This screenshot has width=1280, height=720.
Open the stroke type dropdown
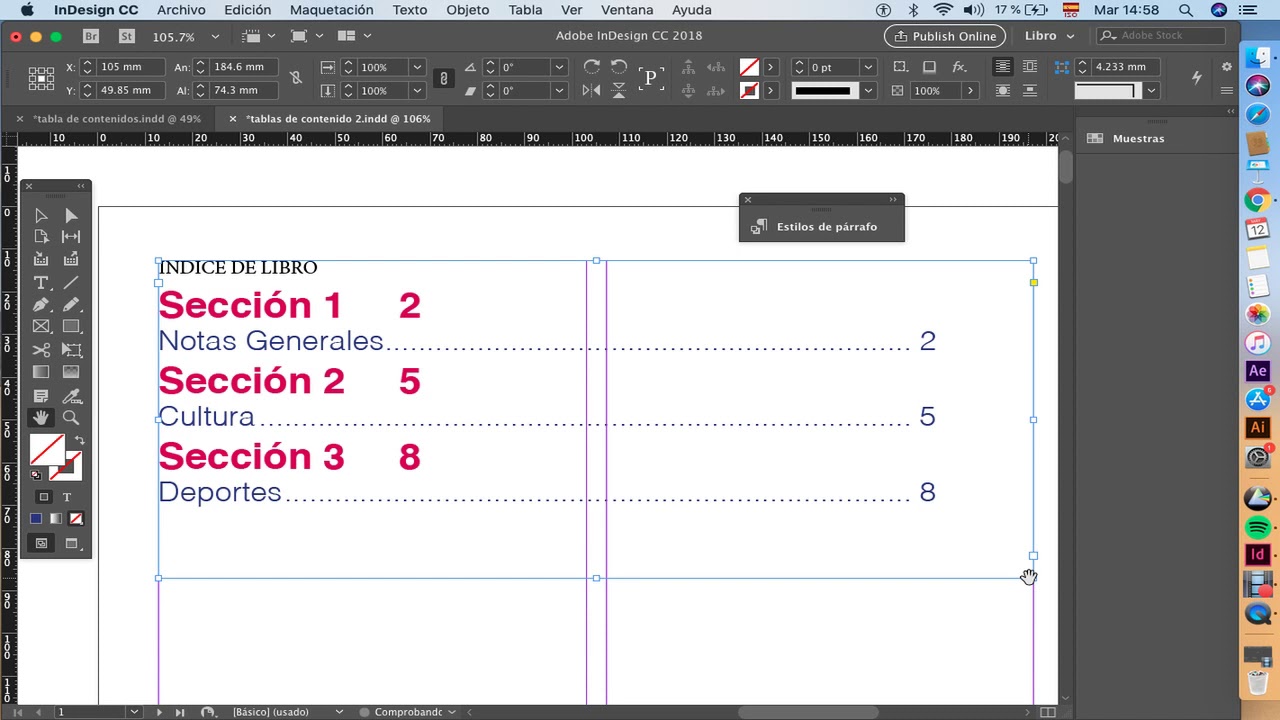point(868,90)
